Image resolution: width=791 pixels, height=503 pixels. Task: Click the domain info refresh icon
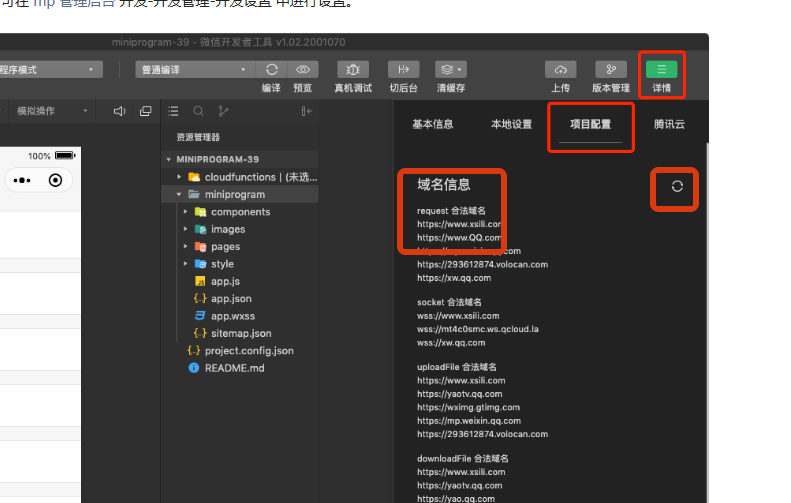coord(677,187)
